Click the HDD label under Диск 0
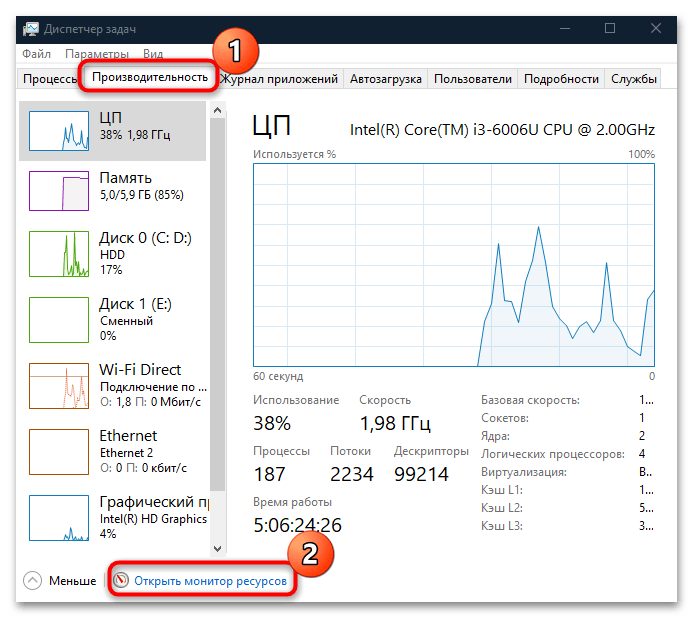 pos(112,255)
